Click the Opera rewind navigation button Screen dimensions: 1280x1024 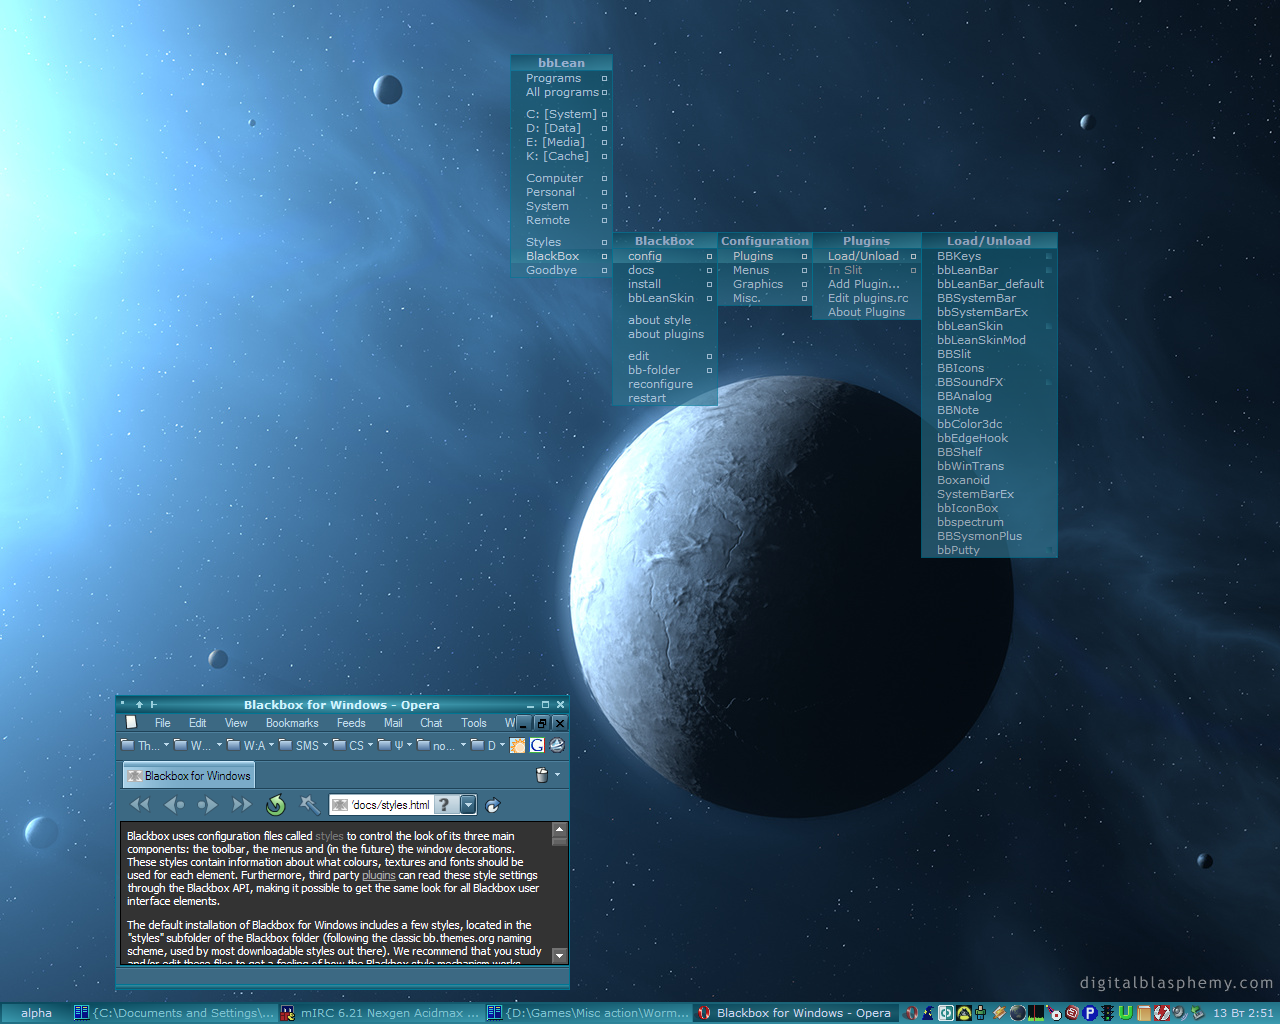pyautogui.click(x=140, y=805)
